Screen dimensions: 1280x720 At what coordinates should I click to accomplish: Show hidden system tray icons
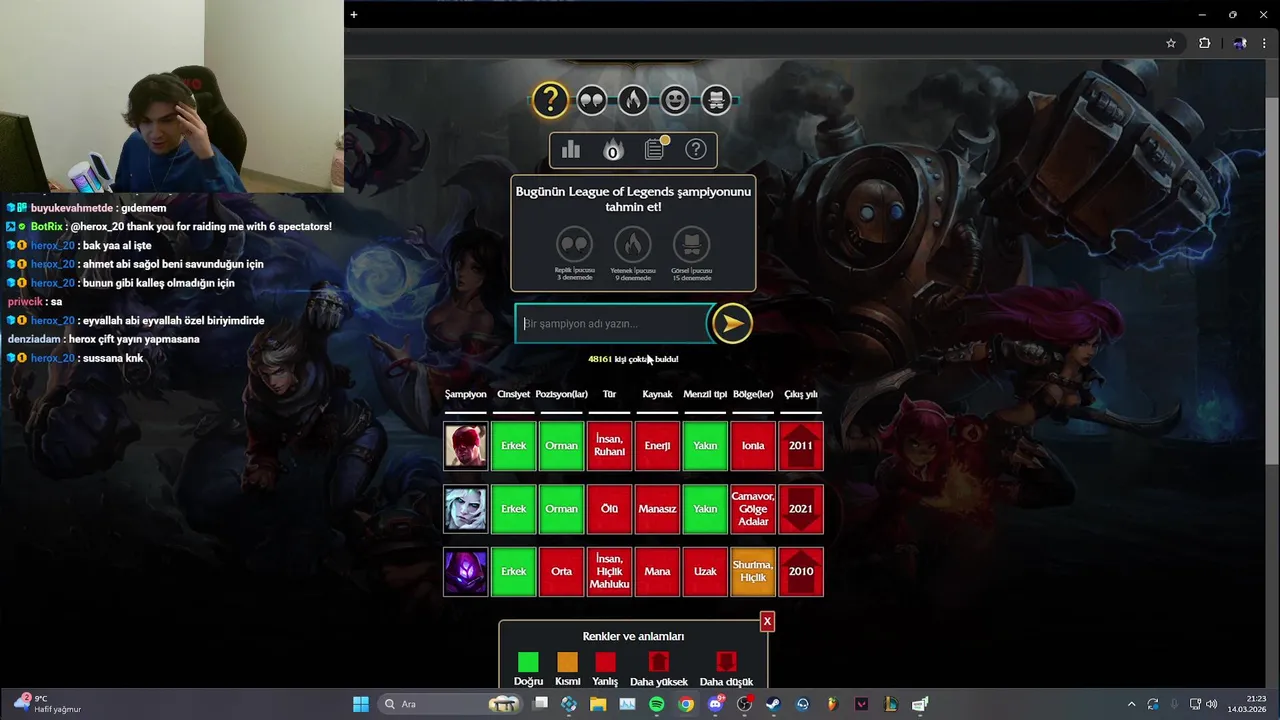1131,704
